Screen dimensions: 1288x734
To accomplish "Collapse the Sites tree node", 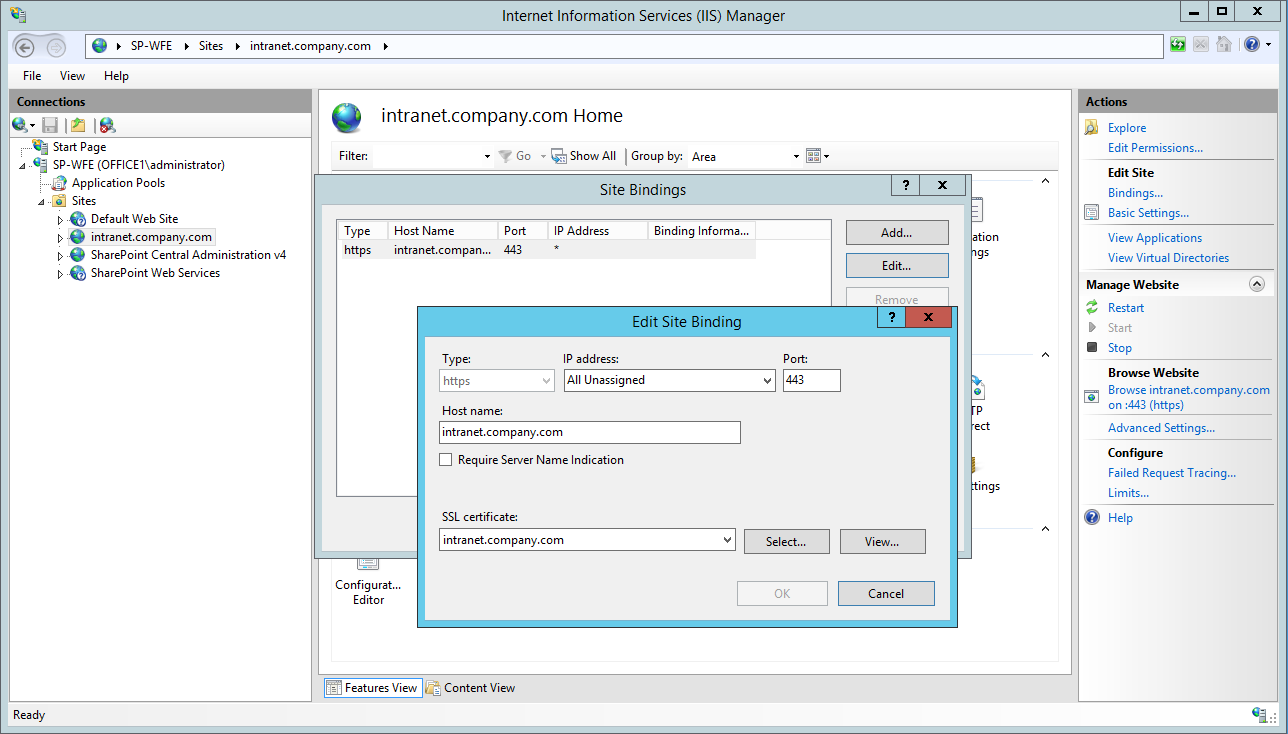I will [x=42, y=201].
